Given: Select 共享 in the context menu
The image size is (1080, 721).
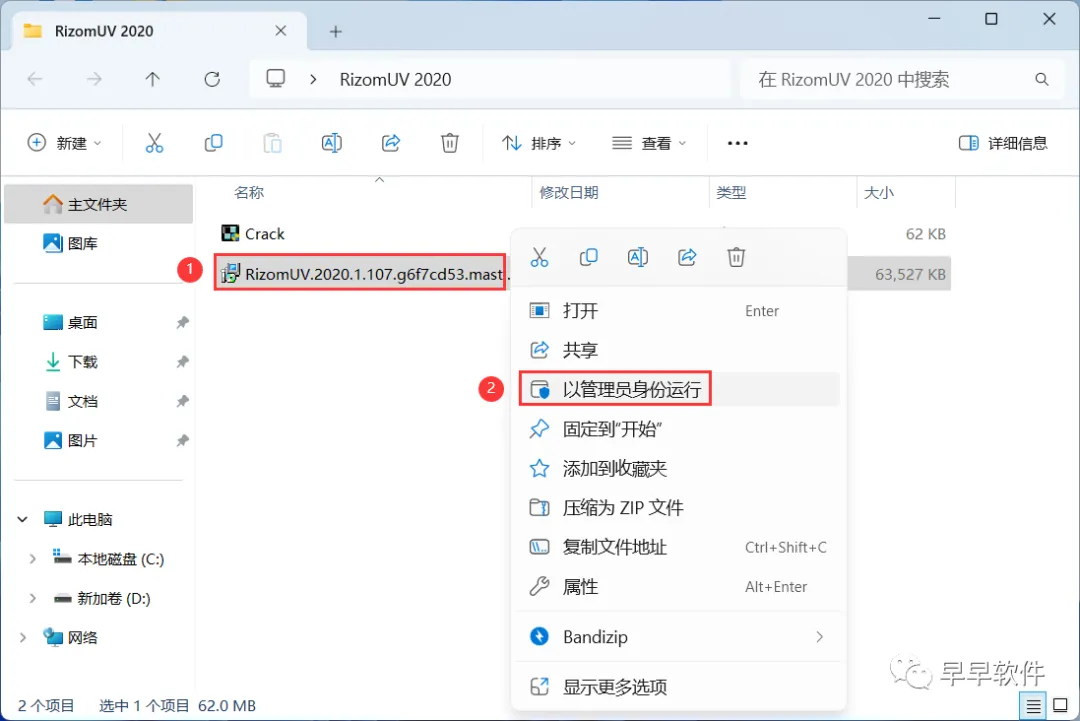Looking at the screenshot, I should click(x=678, y=350).
